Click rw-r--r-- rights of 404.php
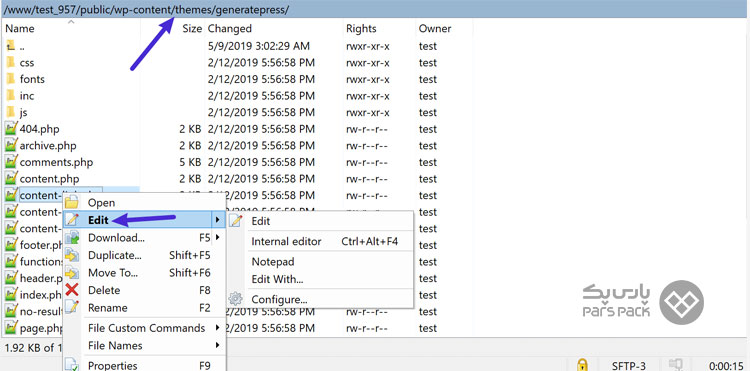750x371 pixels. click(366, 129)
